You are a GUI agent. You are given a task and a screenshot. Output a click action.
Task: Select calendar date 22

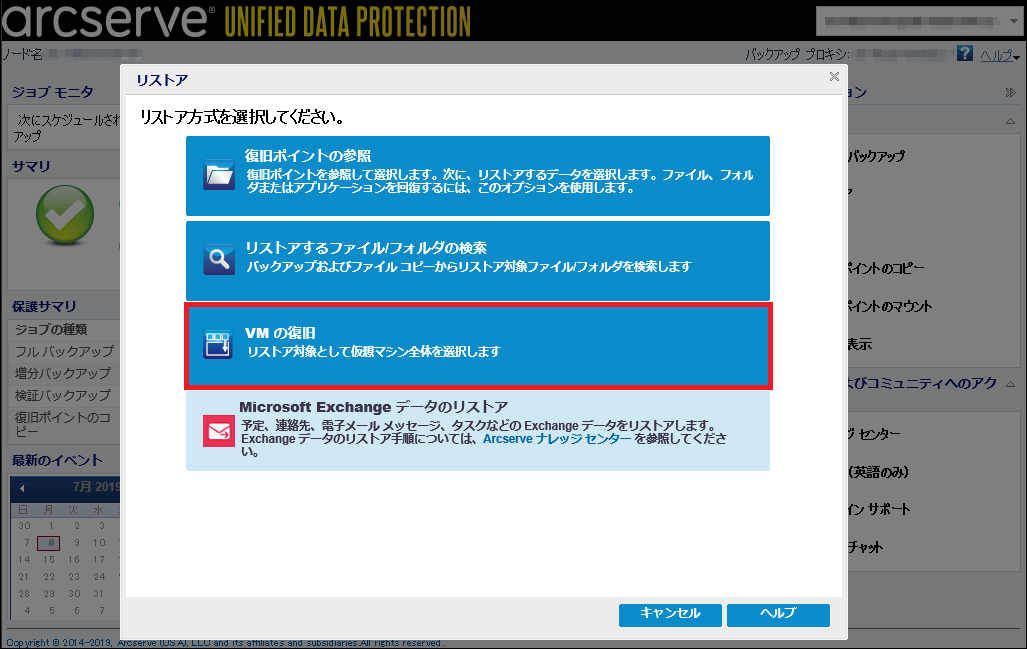pyautogui.click(x=49, y=577)
